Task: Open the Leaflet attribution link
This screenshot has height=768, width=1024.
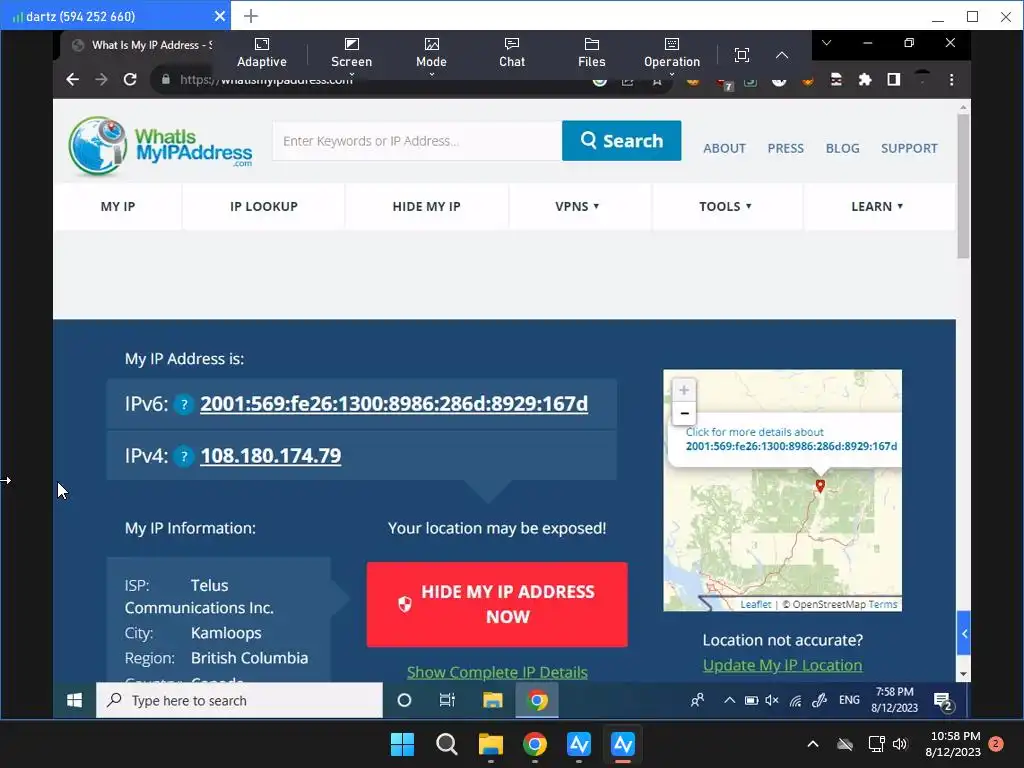Action: coord(756,604)
